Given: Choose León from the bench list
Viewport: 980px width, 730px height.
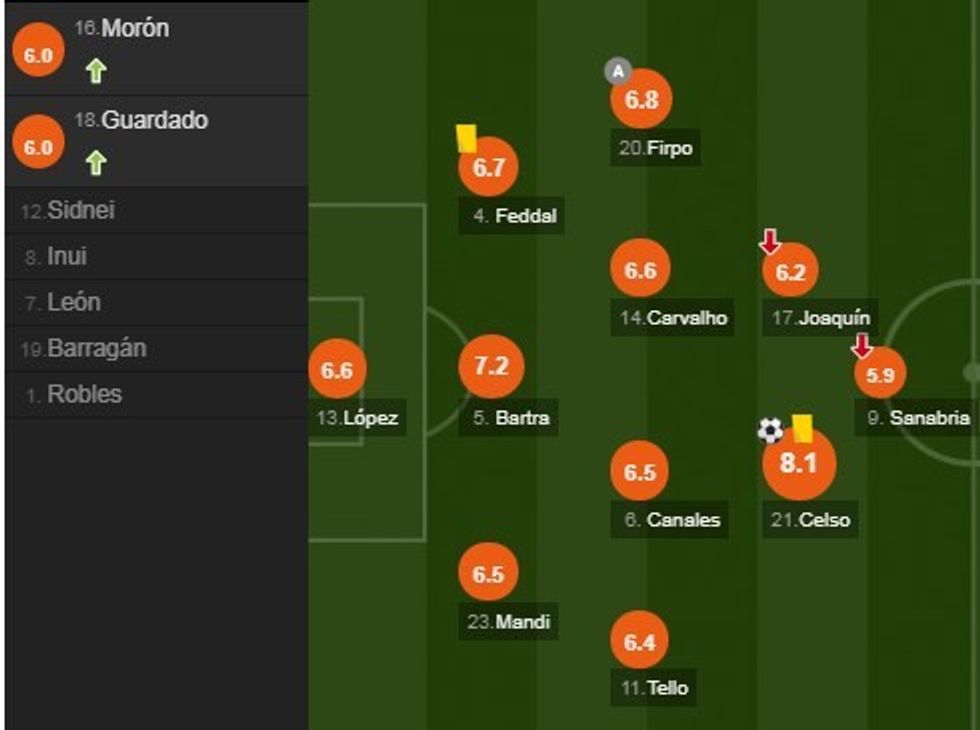Looking at the screenshot, I should click(x=73, y=302).
